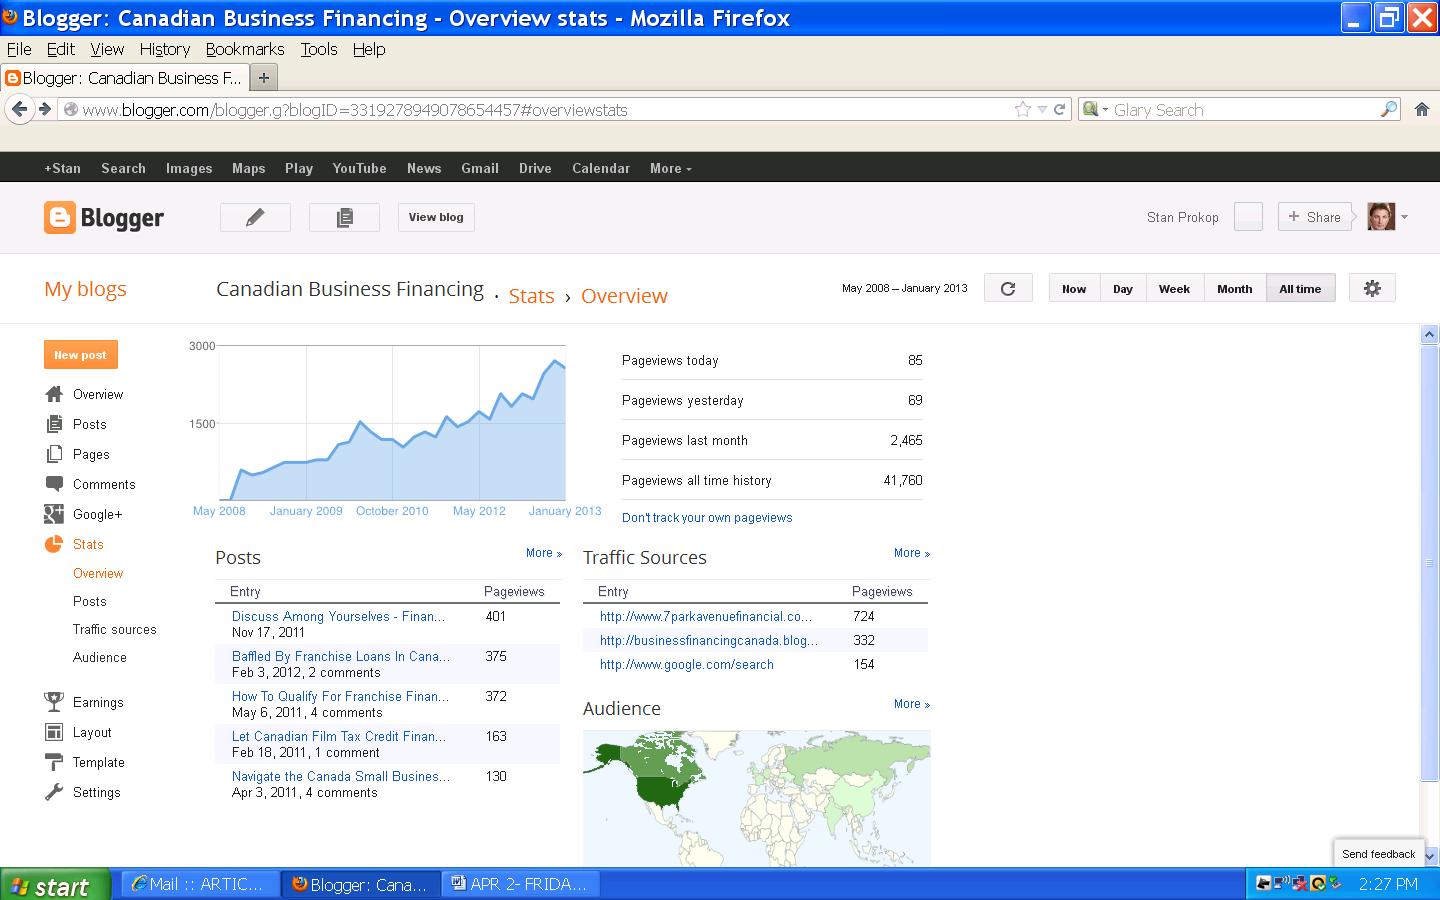Image resolution: width=1440 pixels, height=900 pixels.
Task: Switch to the Mail taskbar window
Action: (200, 884)
